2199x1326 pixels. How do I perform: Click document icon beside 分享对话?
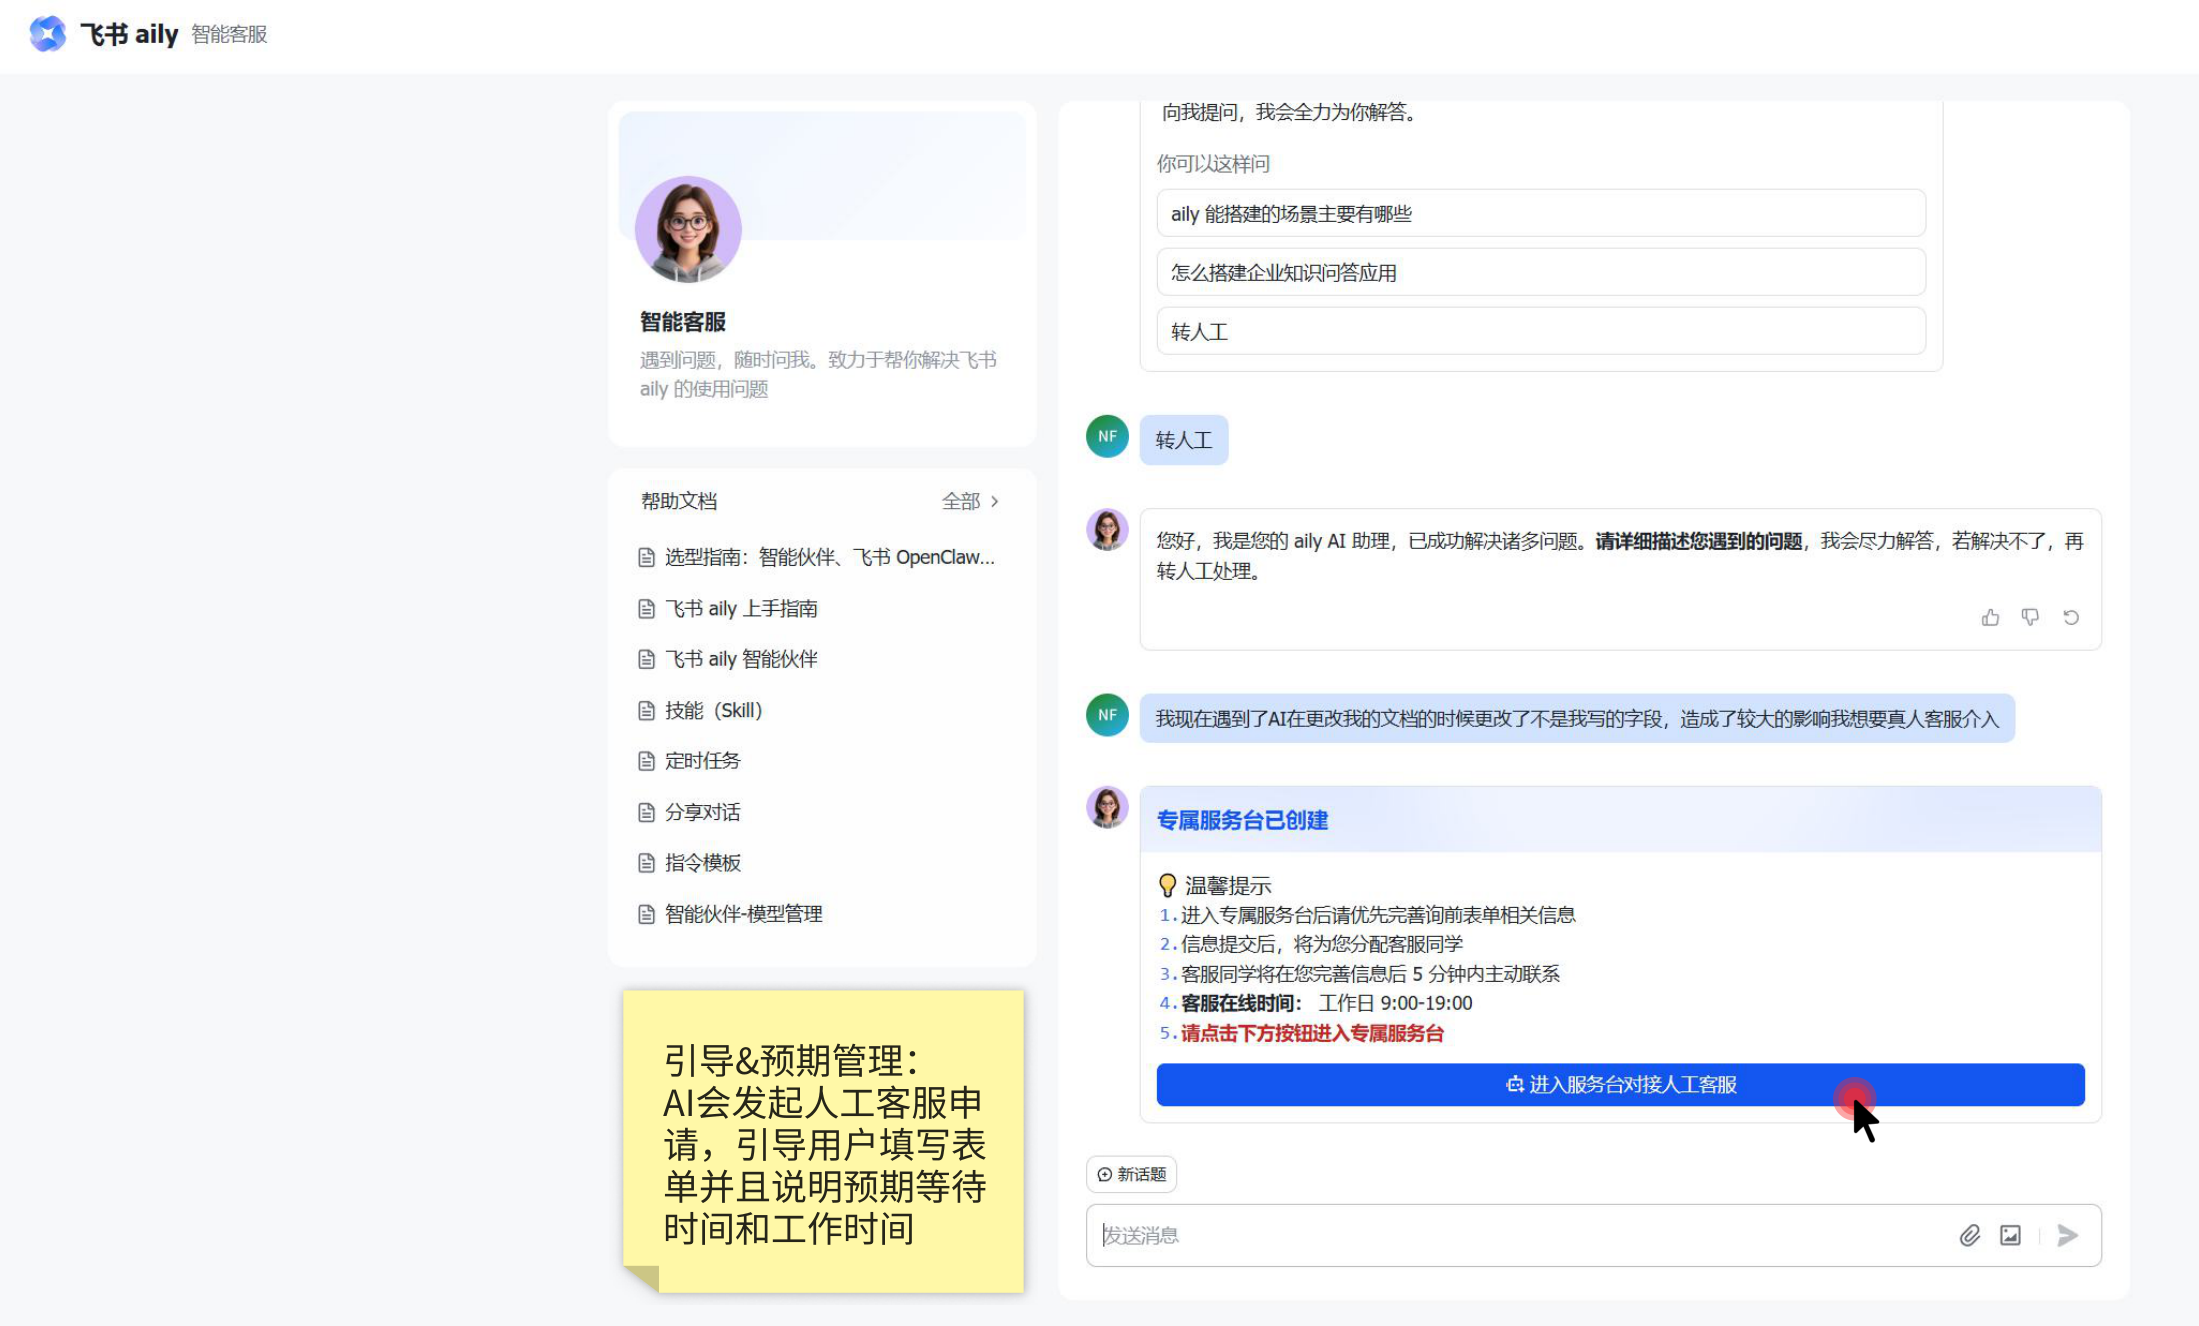click(x=646, y=812)
